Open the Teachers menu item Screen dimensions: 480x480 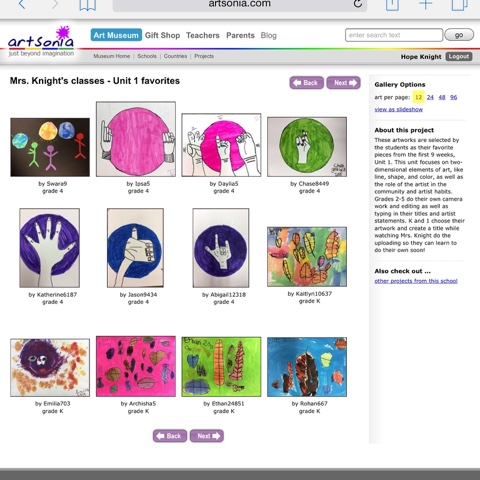tap(203, 35)
